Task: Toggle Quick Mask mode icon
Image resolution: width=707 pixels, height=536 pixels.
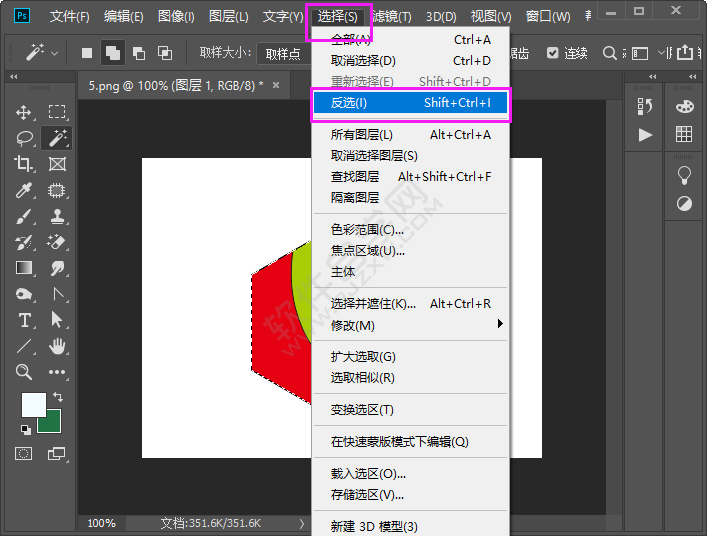Action: (x=23, y=453)
